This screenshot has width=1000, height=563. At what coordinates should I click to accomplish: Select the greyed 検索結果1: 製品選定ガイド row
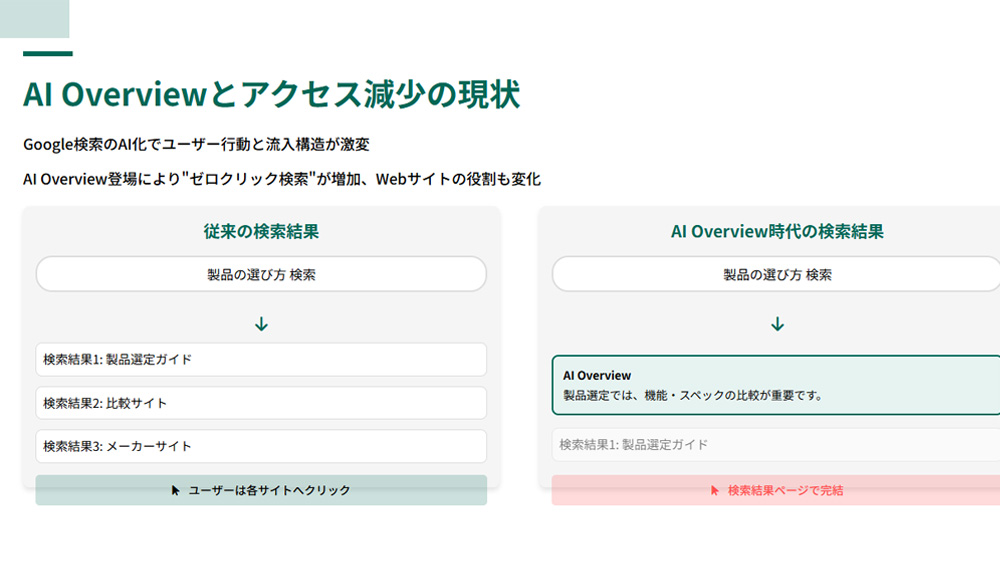pyautogui.click(x=776, y=445)
